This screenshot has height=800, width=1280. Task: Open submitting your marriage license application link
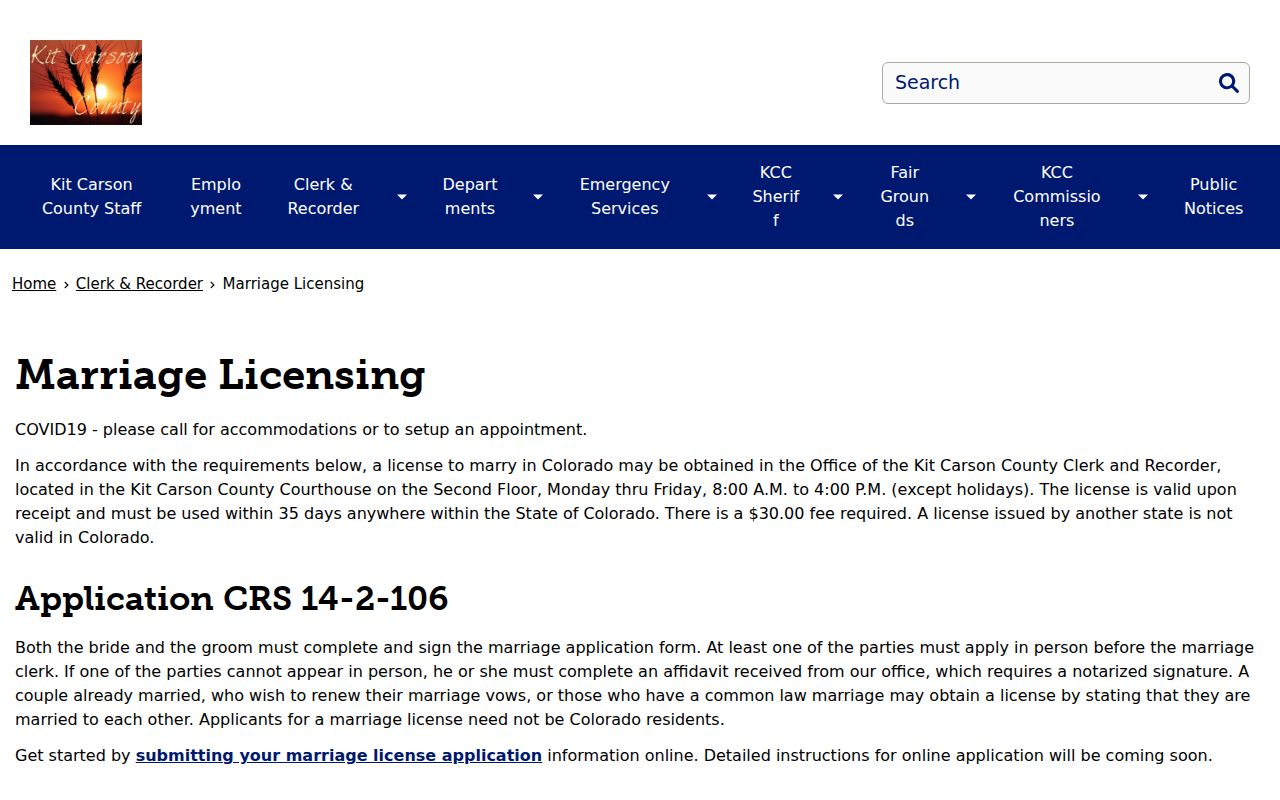click(339, 756)
